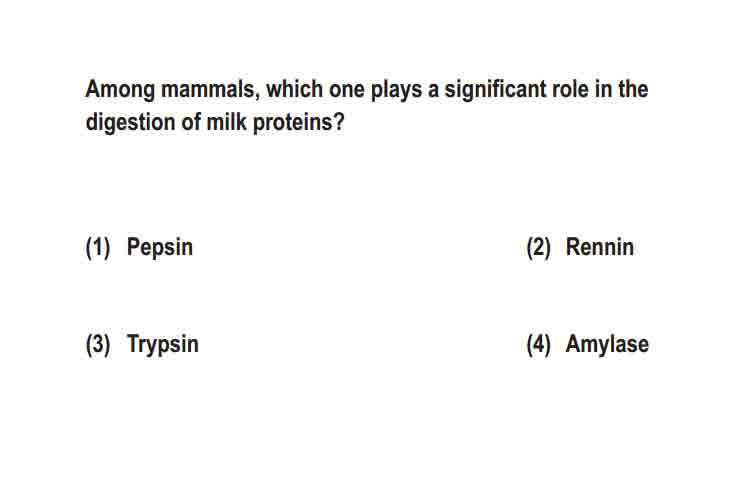Click the option number (3) label
This screenshot has height=500, width=750.
[98, 344]
